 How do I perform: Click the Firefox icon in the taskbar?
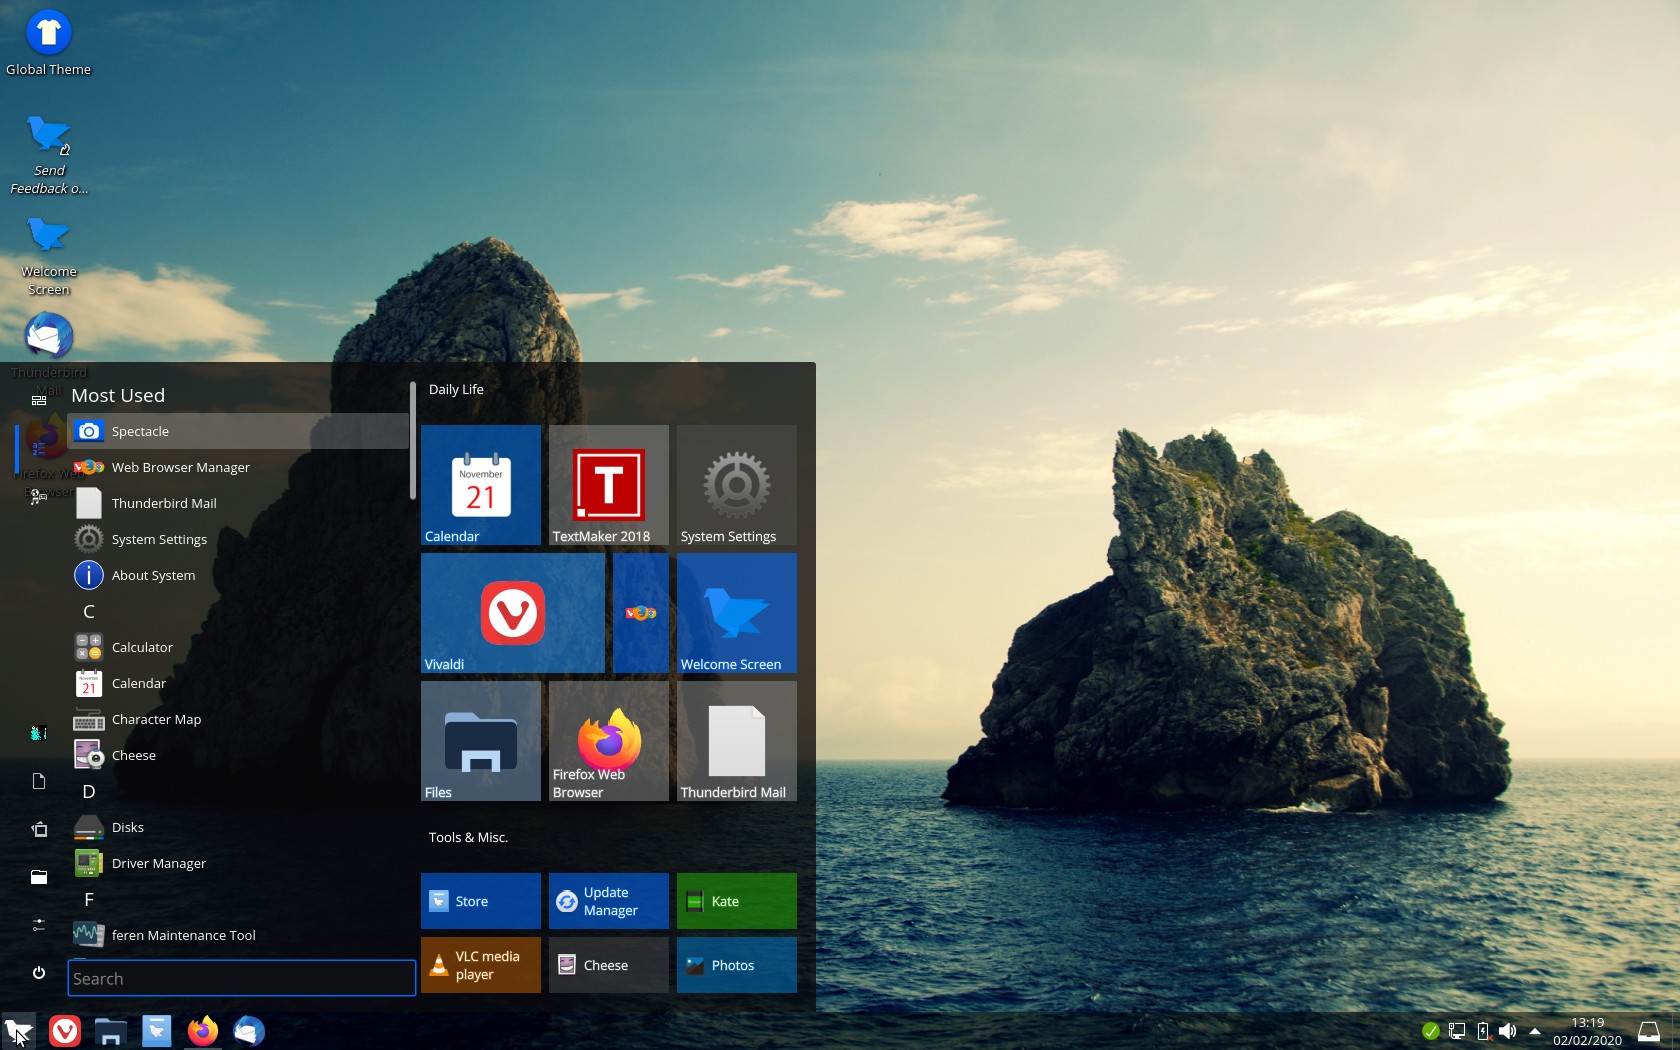tap(203, 1030)
